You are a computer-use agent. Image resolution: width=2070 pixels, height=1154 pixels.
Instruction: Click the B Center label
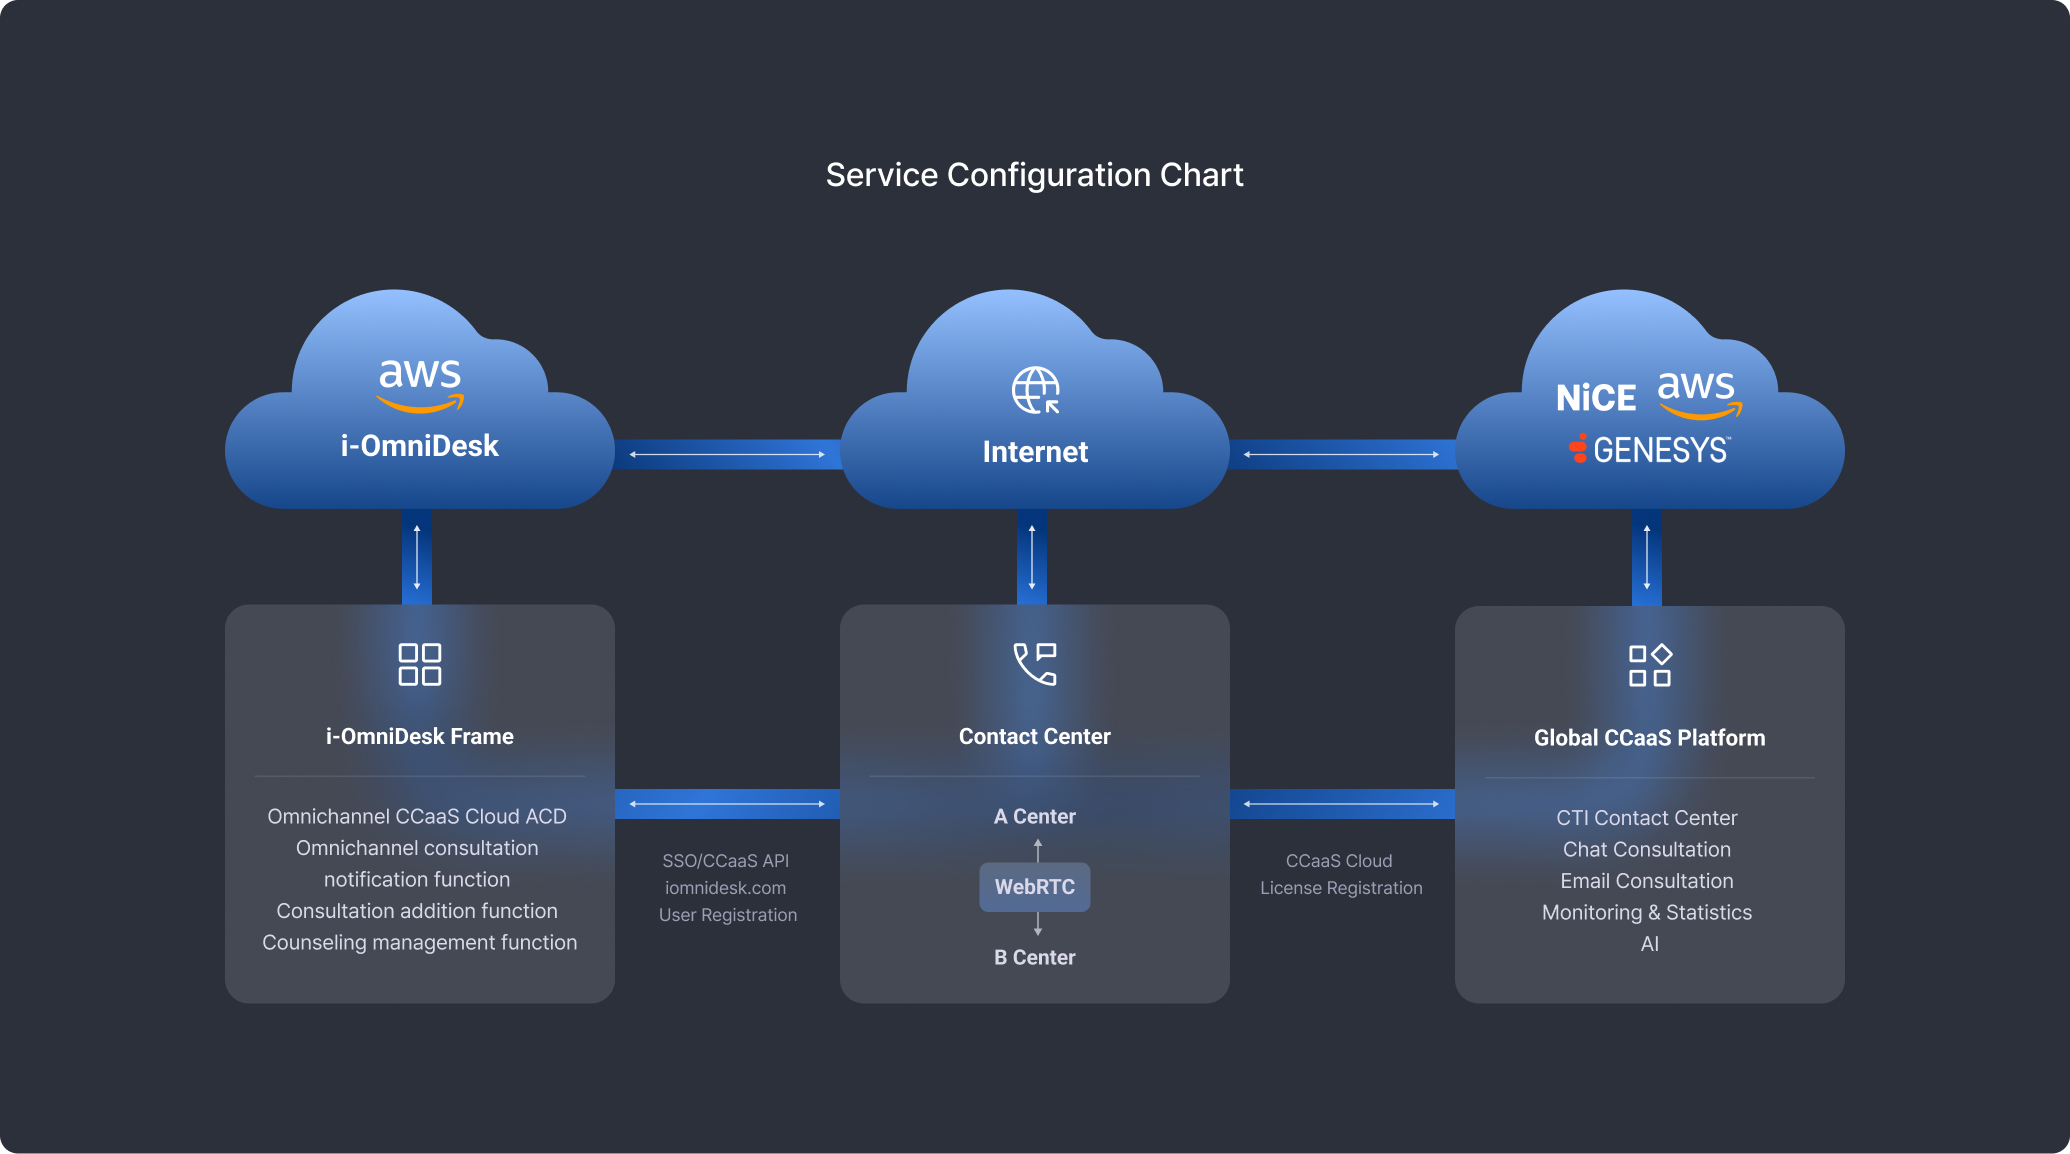coord(1035,957)
